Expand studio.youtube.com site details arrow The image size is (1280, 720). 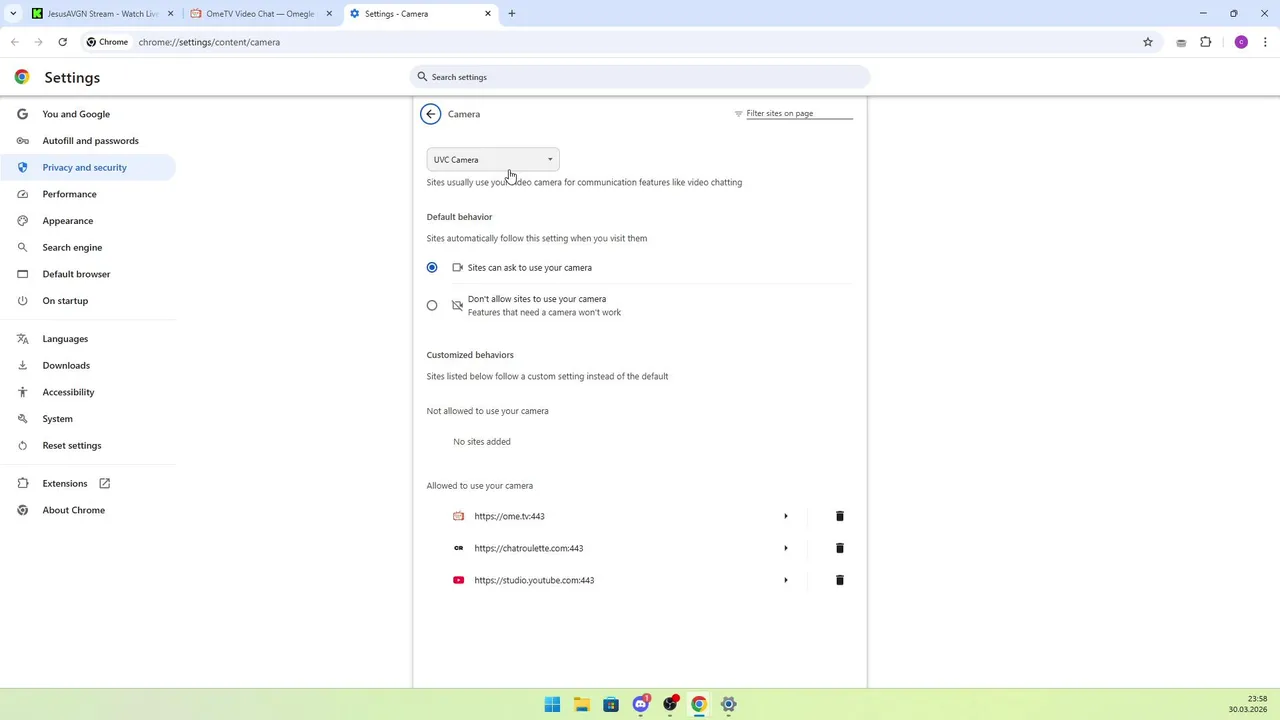click(785, 580)
